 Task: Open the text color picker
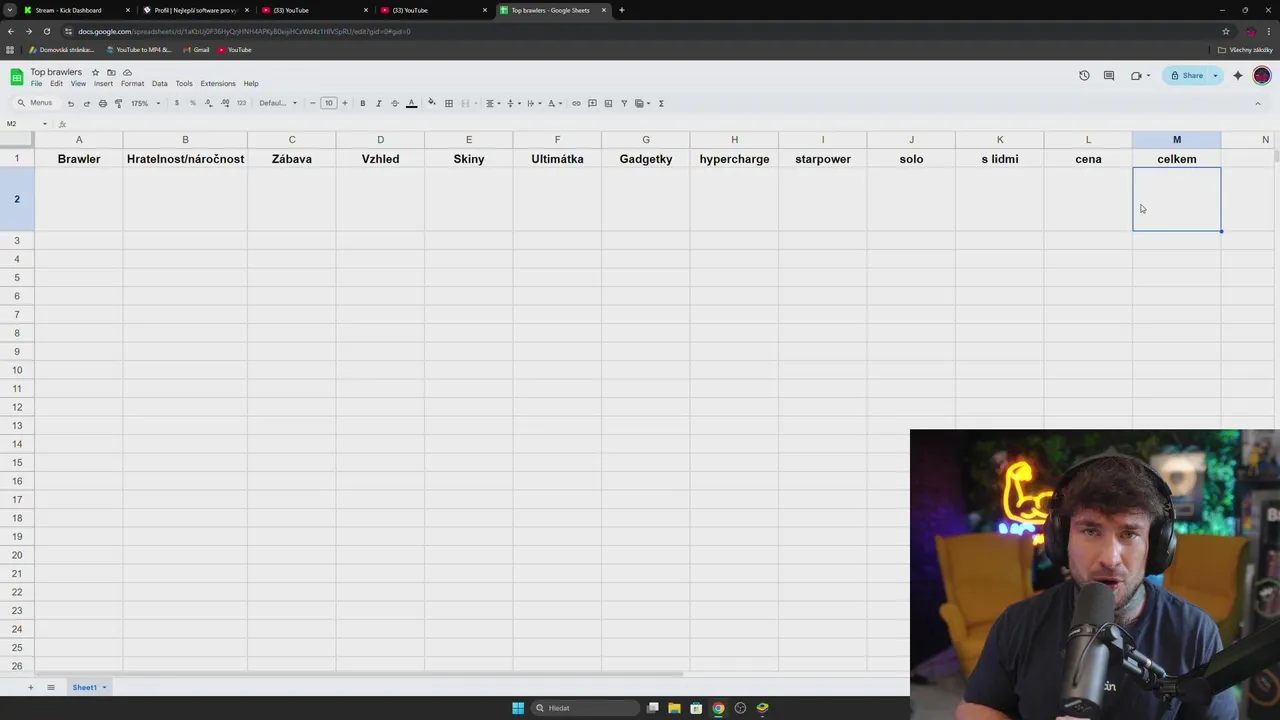pos(411,103)
